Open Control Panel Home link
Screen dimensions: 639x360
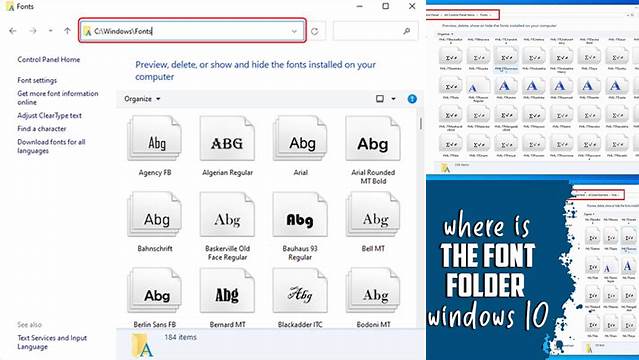tap(48, 60)
